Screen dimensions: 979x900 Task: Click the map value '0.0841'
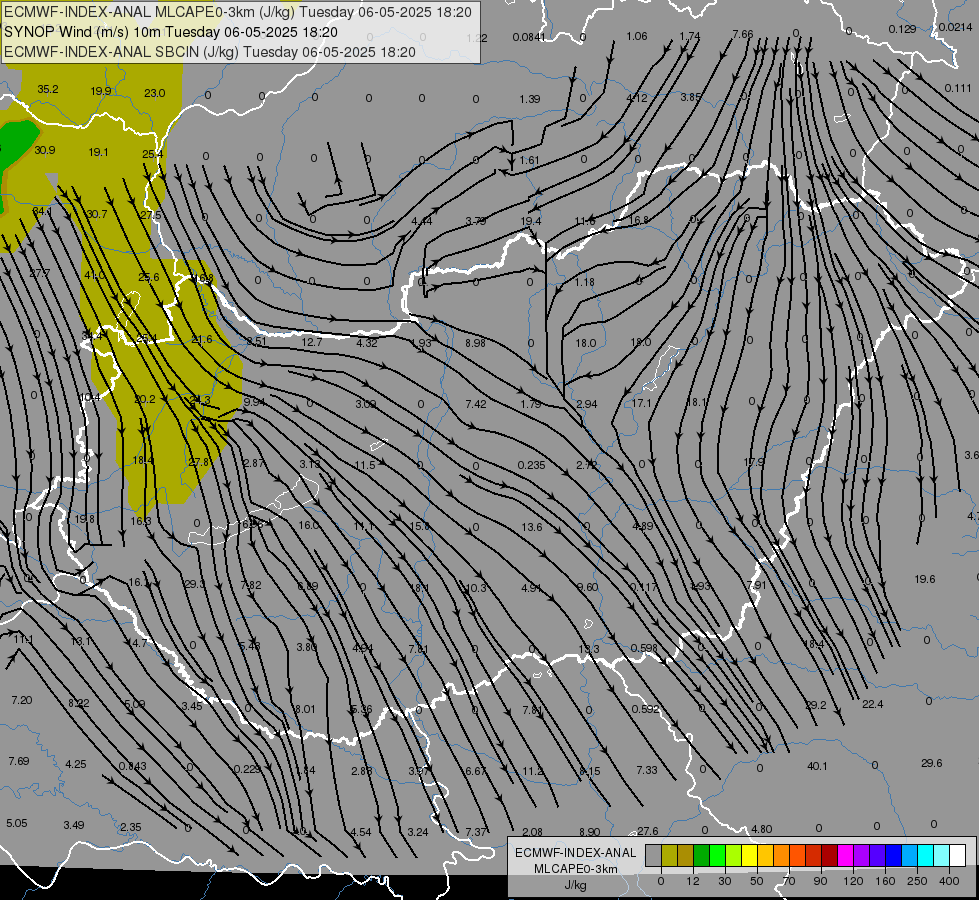click(x=529, y=37)
